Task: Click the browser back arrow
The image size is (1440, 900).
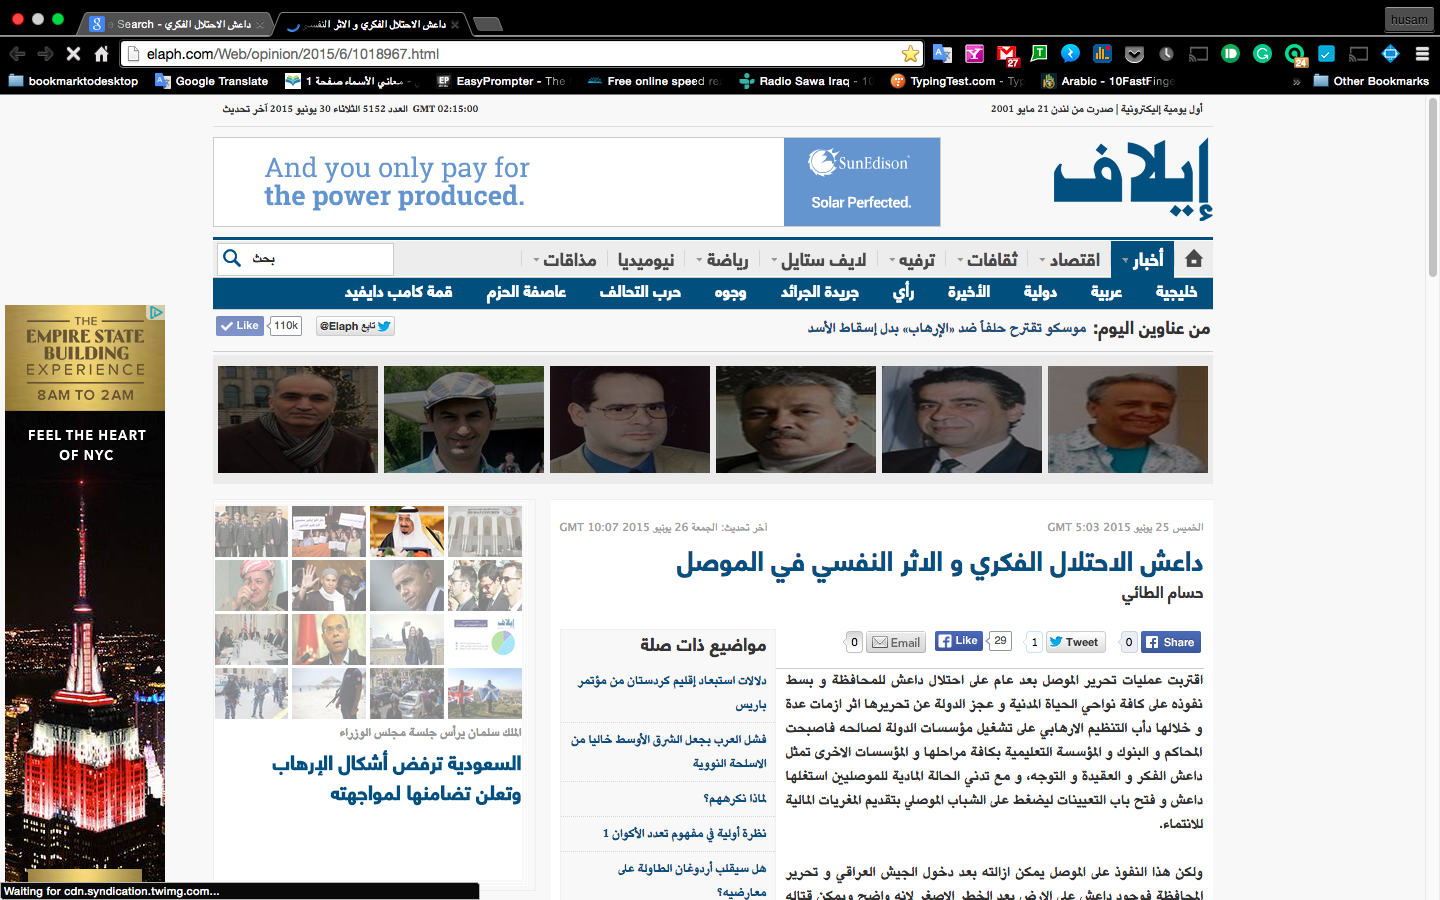Action: coord(17,54)
